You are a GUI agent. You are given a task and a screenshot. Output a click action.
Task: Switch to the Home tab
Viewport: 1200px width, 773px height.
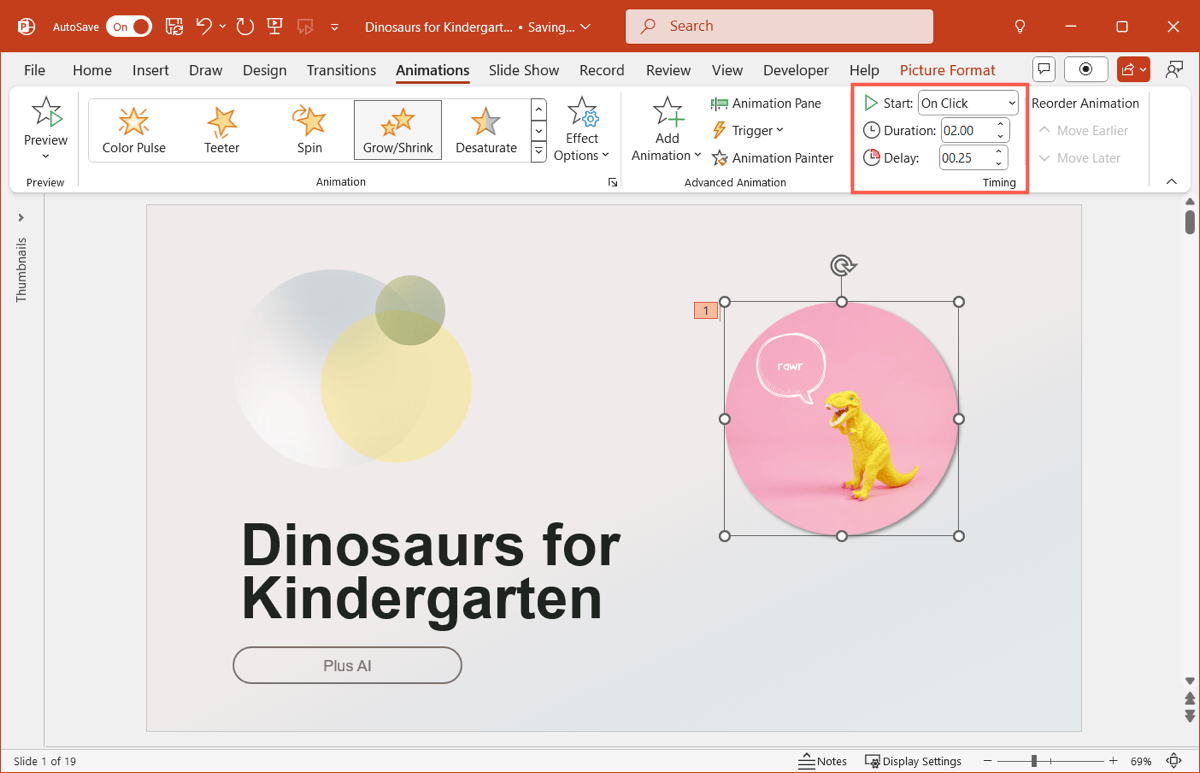tap(92, 70)
